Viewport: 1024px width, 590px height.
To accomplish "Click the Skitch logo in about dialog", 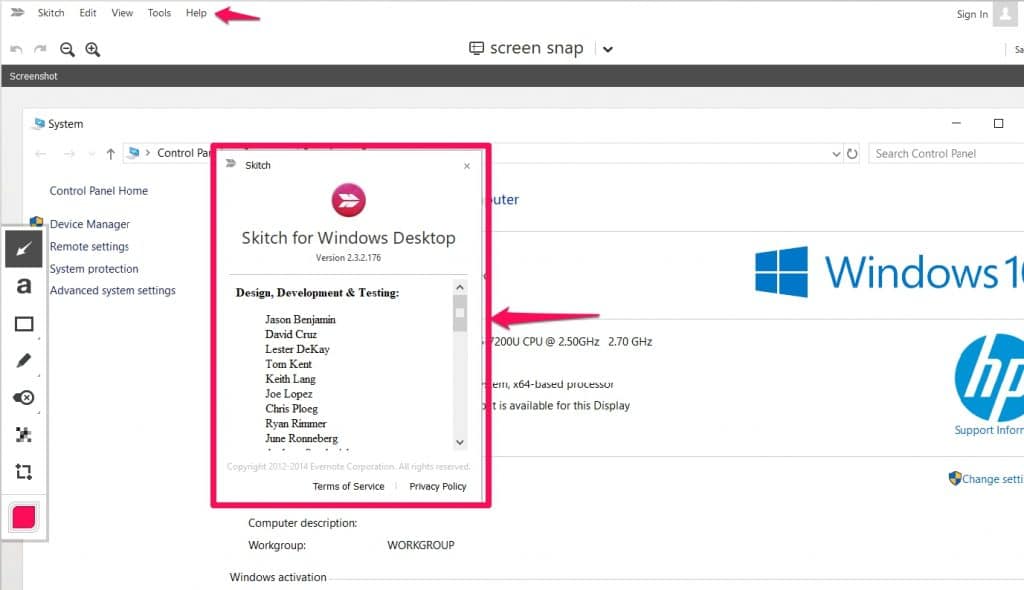I will pyautogui.click(x=349, y=200).
